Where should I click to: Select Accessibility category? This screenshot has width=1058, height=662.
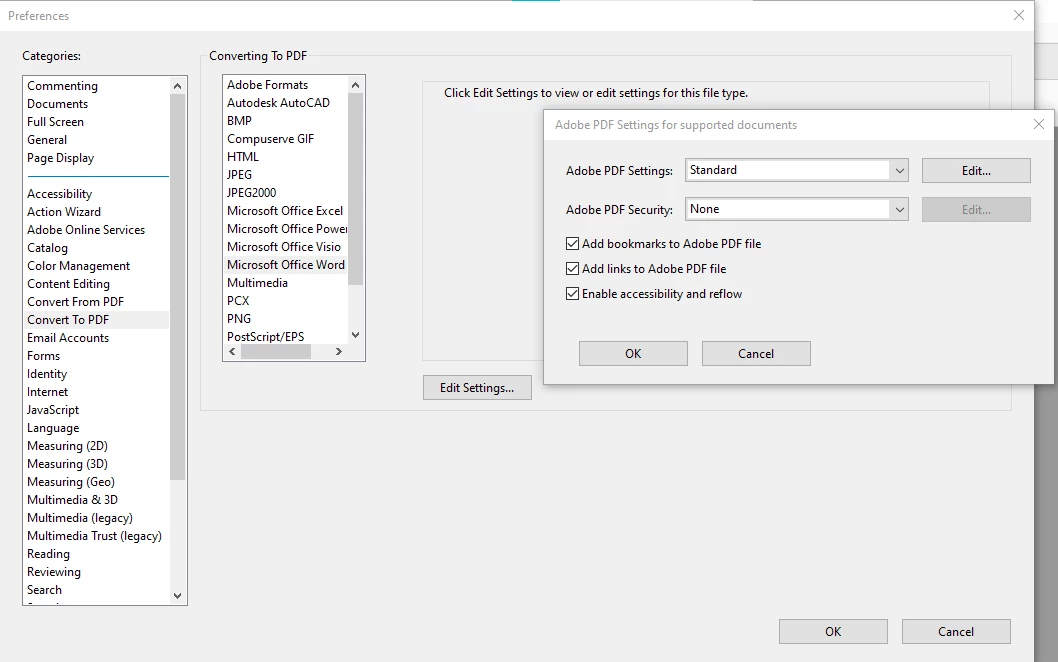click(59, 194)
